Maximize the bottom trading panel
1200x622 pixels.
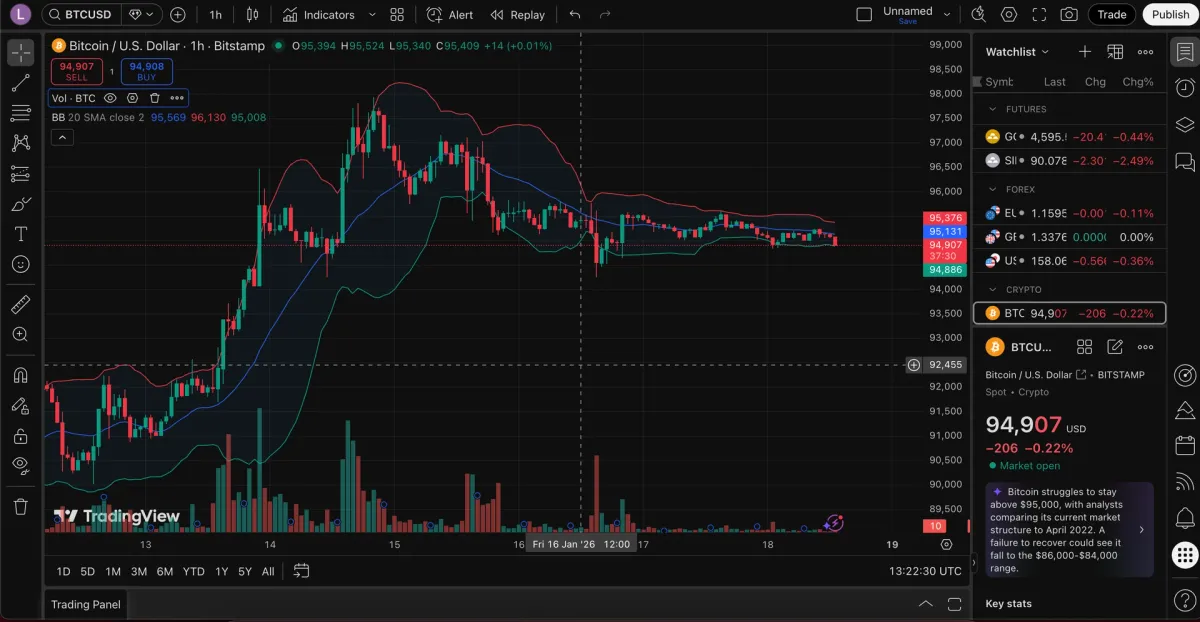pyautogui.click(x=955, y=604)
